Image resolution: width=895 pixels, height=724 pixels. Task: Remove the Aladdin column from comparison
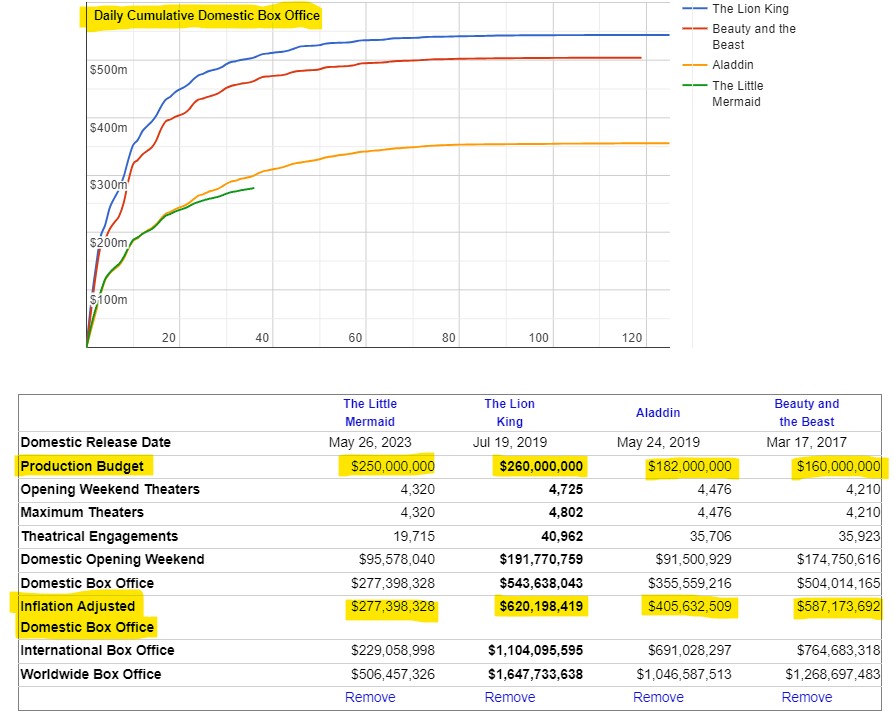[x=659, y=697]
